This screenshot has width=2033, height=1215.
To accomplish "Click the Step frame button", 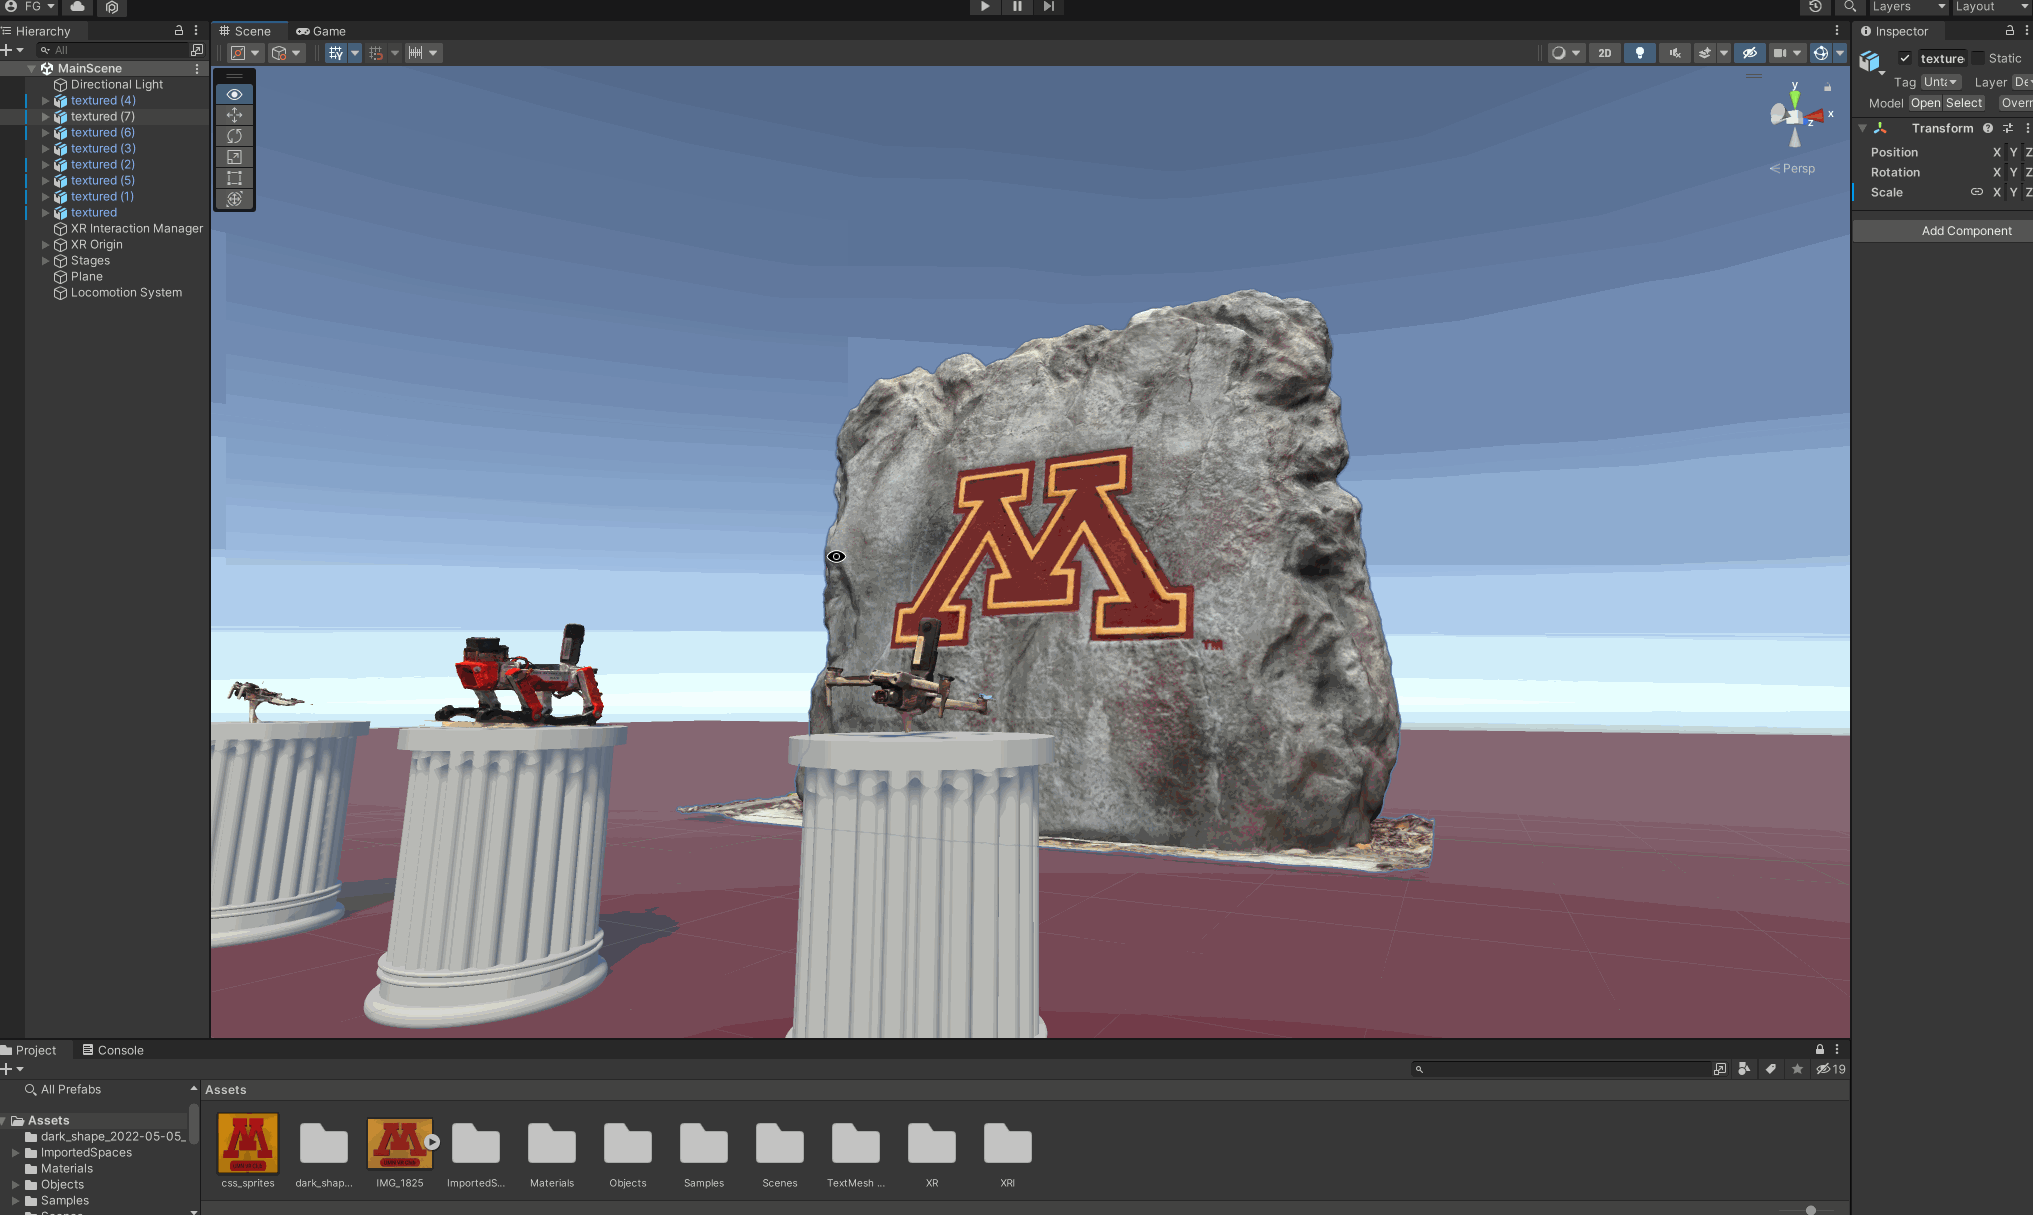I will tap(1048, 6).
